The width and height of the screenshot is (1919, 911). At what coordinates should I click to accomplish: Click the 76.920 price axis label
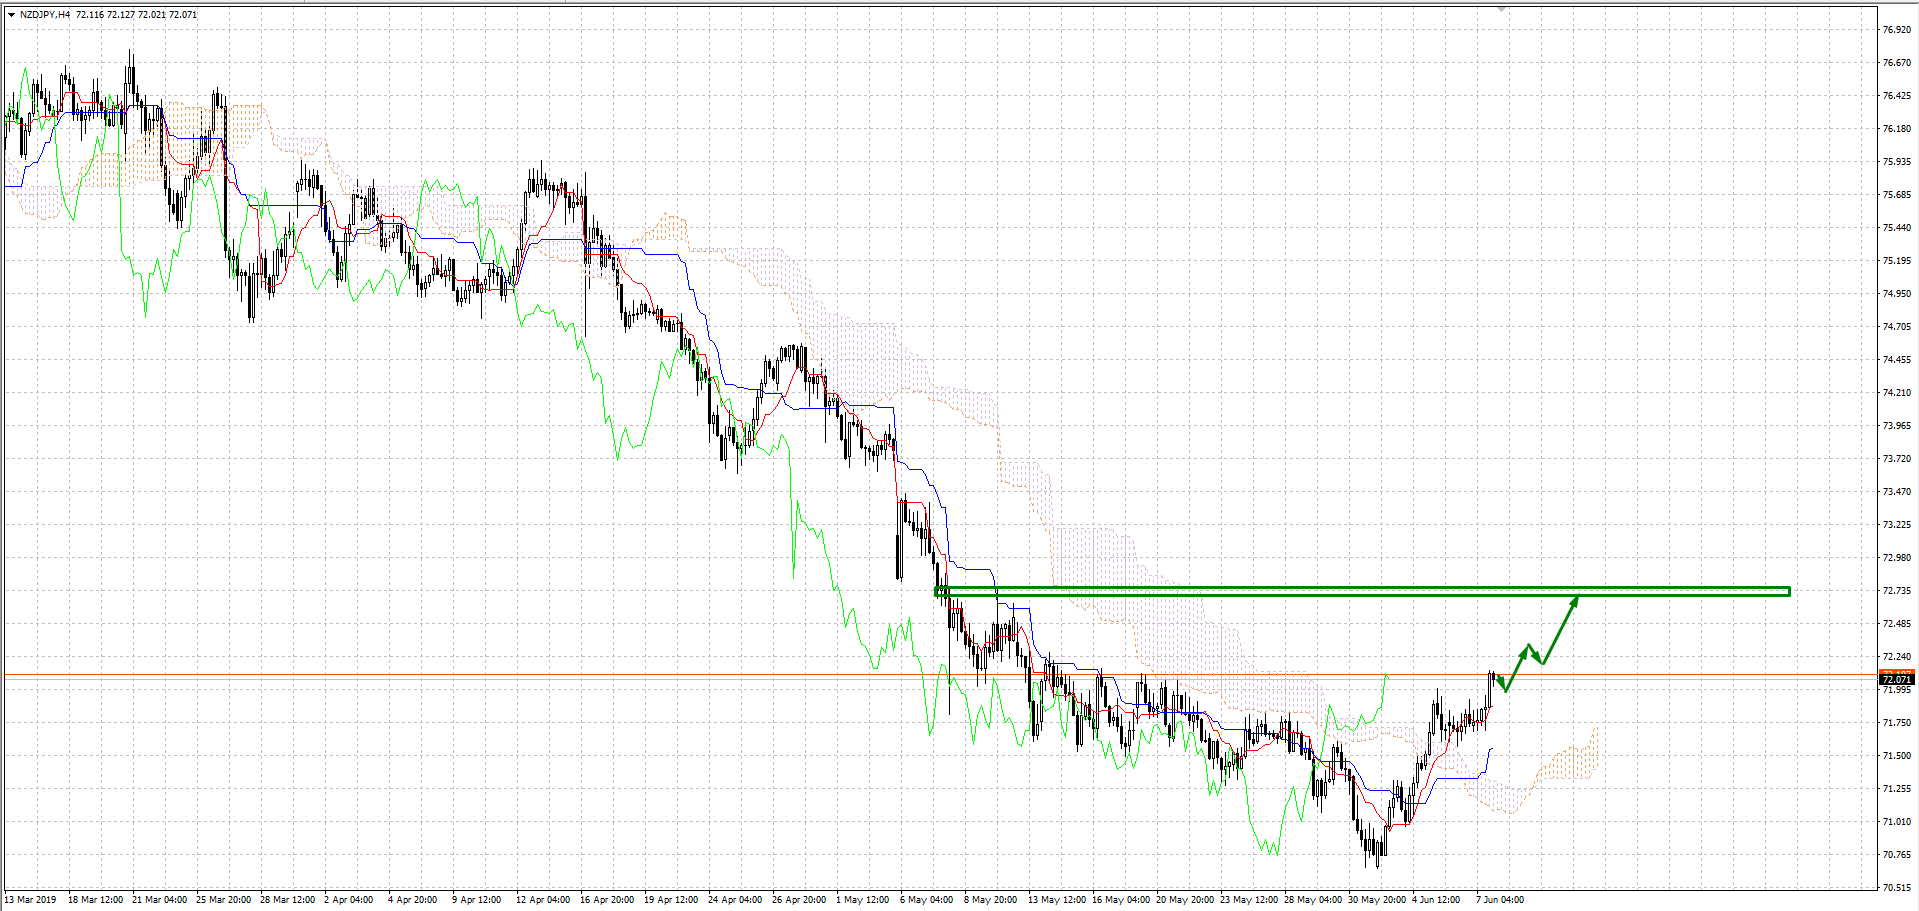(x=1896, y=30)
